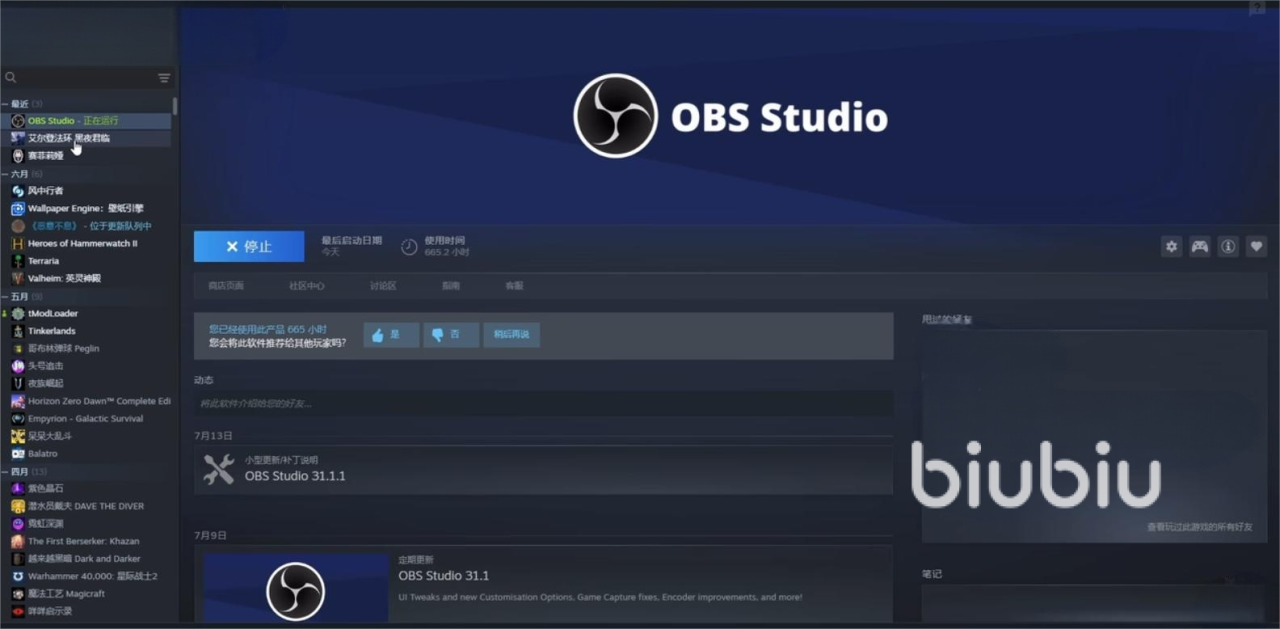Open the gear settings icon for OBS Studio
1280x629 pixels.
tap(1171, 247)
